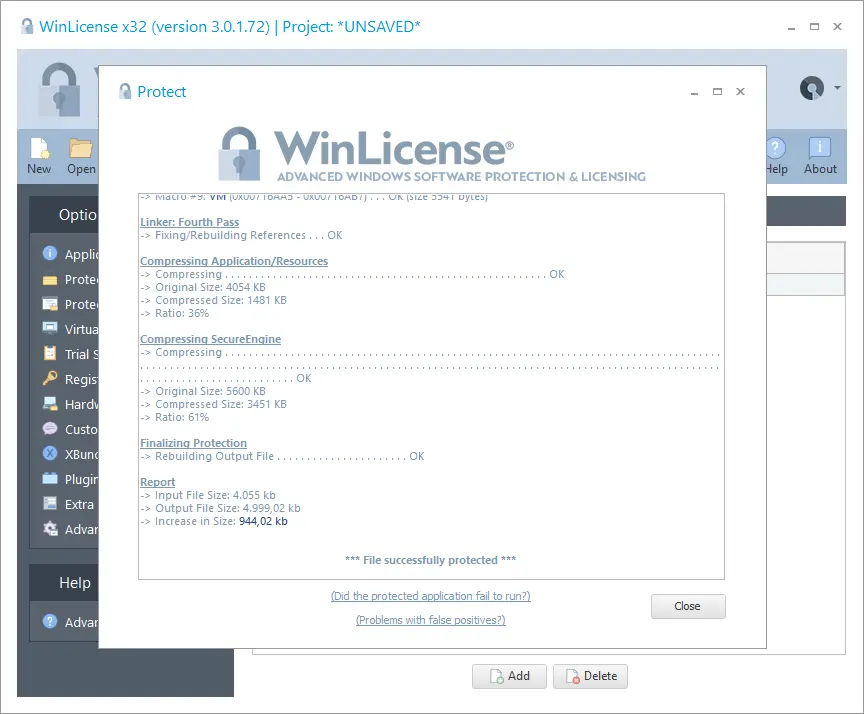Minimize the WinLicense main window

(791, 27)
